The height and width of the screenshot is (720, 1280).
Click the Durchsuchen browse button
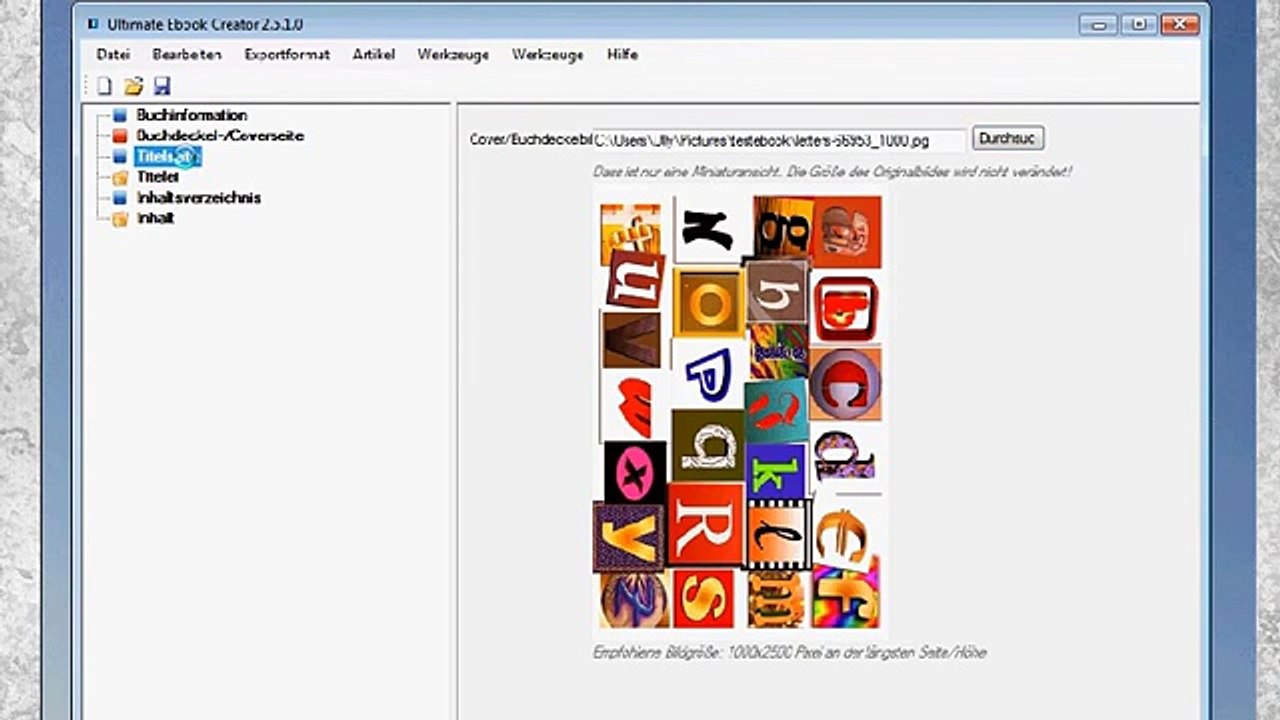click(x=1008, y=139)
